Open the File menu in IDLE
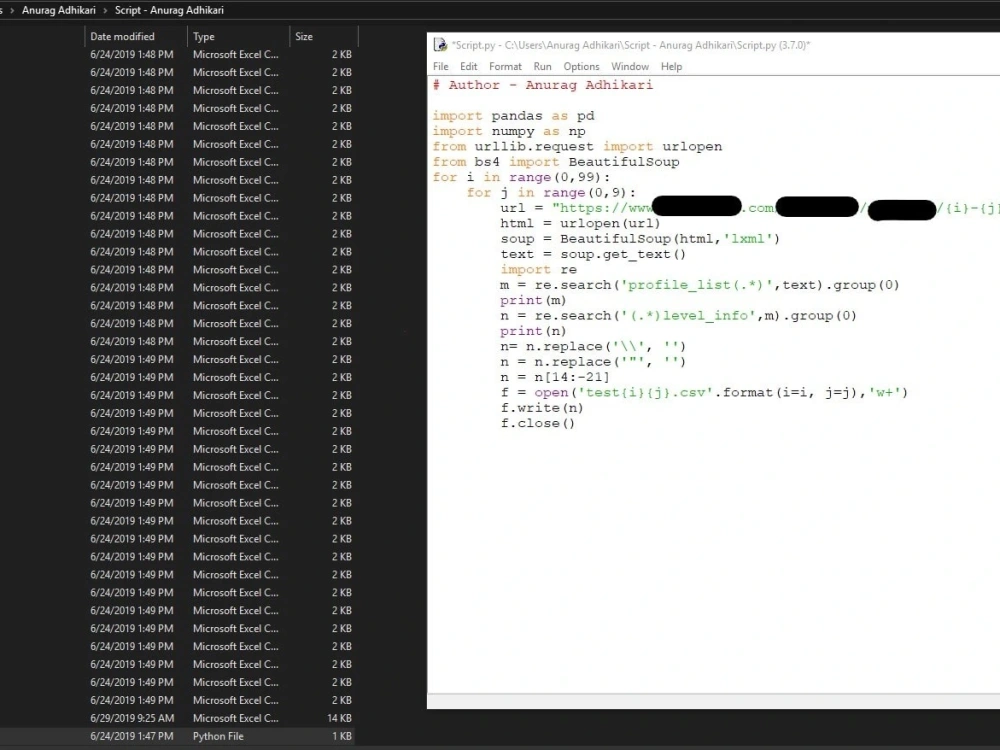Viewport: 1000px width, 750px height. (x=441, y=66)
